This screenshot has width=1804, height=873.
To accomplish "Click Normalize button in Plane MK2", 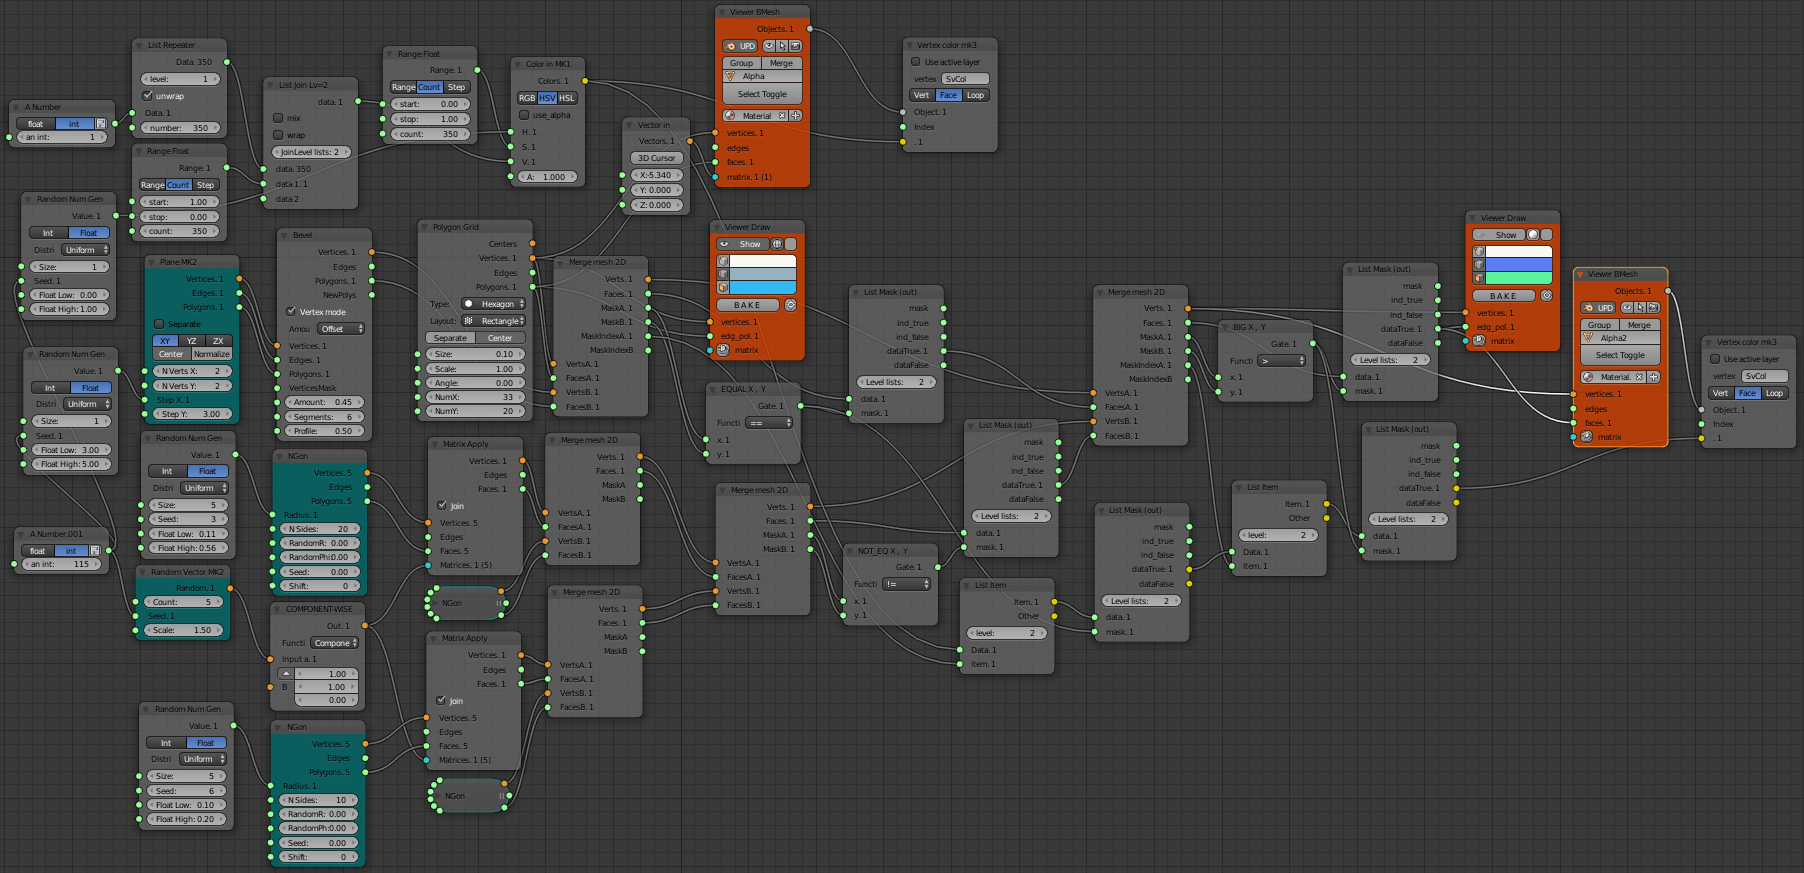I will 212,354.
